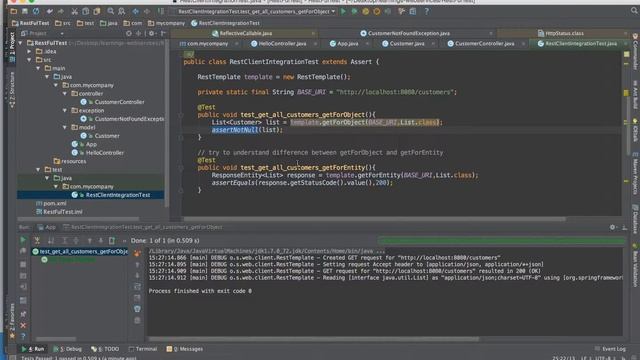Viewport: 640px width, 360px height.
Task: Paste from clipboard using toolbar icon
Action: 97,11
